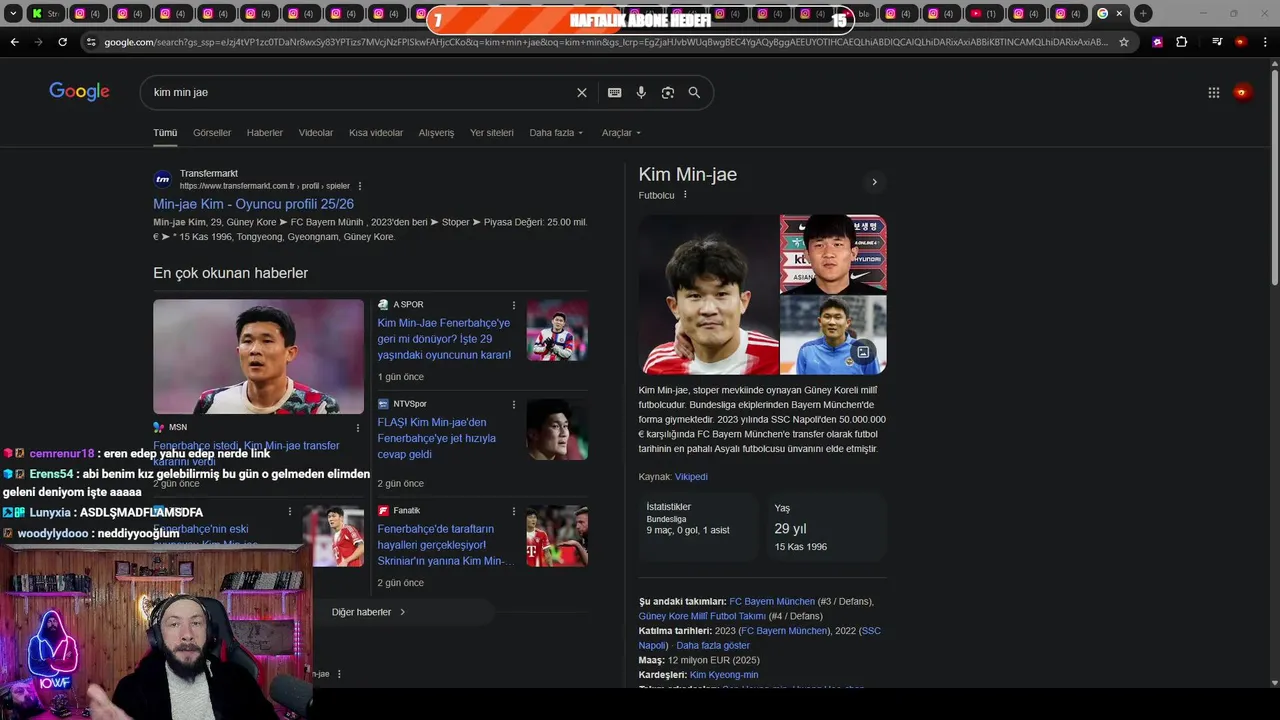
Task: Expand Diğer haberler news list
Action: coord(369,612)
